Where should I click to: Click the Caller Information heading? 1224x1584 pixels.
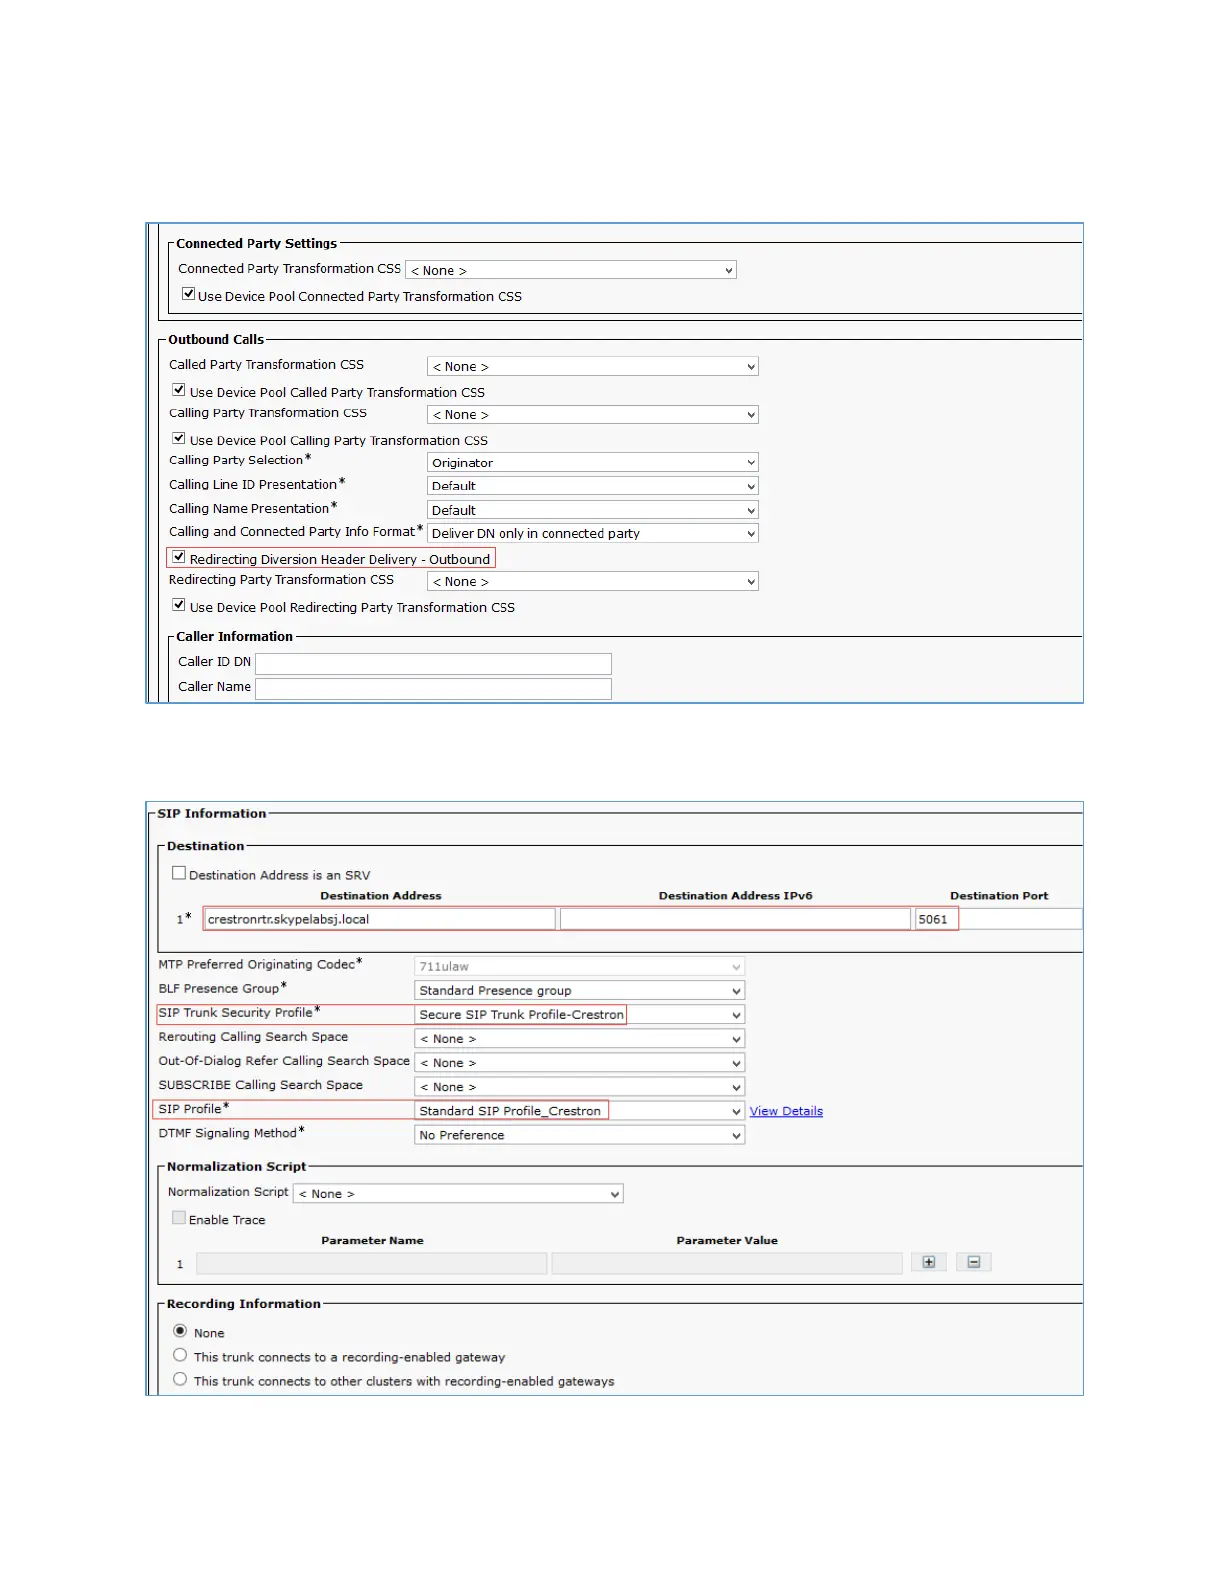pos(235,636)
